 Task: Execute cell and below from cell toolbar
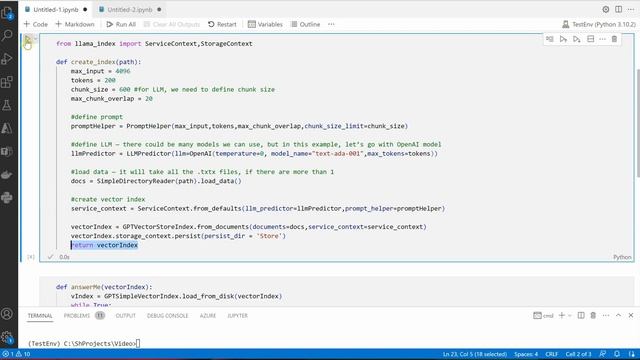[x=577, y=39]
